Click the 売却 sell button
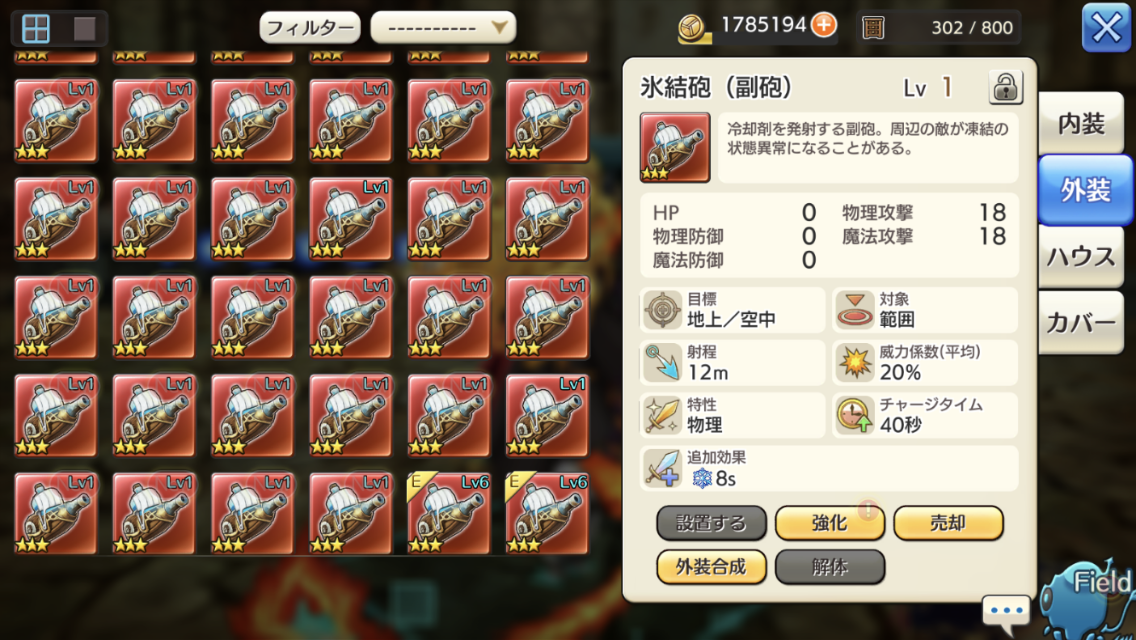This screenshot has height=640, width=1136. (x=948, y=523)
